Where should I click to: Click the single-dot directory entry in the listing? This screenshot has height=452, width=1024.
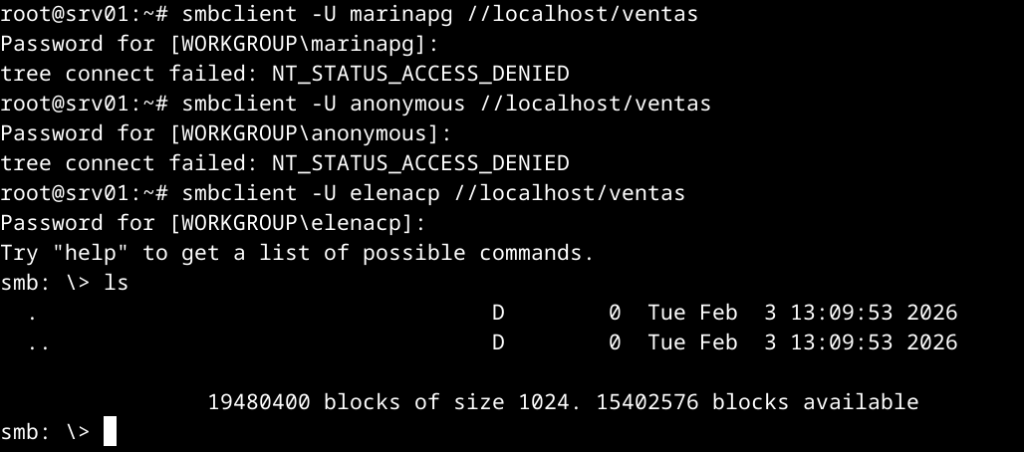click(x=34, y=313)
